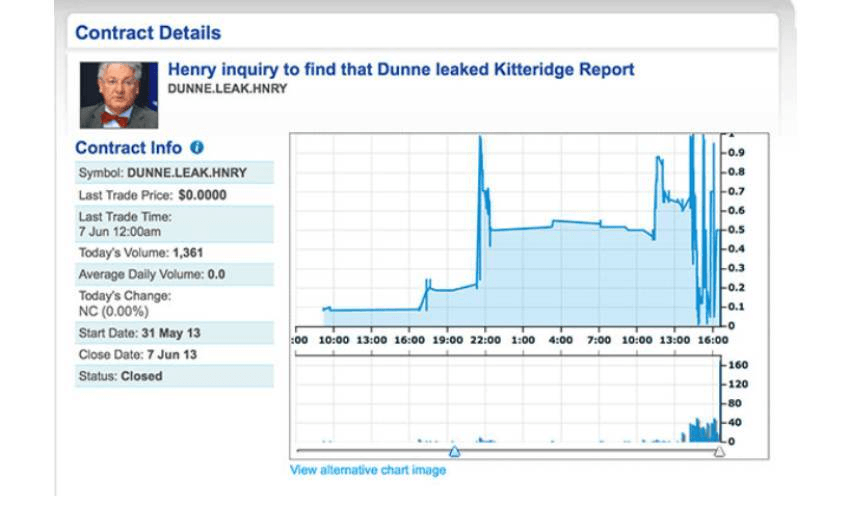
Task: Click the price spike near 22:00 on chart
Action: [481, 150]
